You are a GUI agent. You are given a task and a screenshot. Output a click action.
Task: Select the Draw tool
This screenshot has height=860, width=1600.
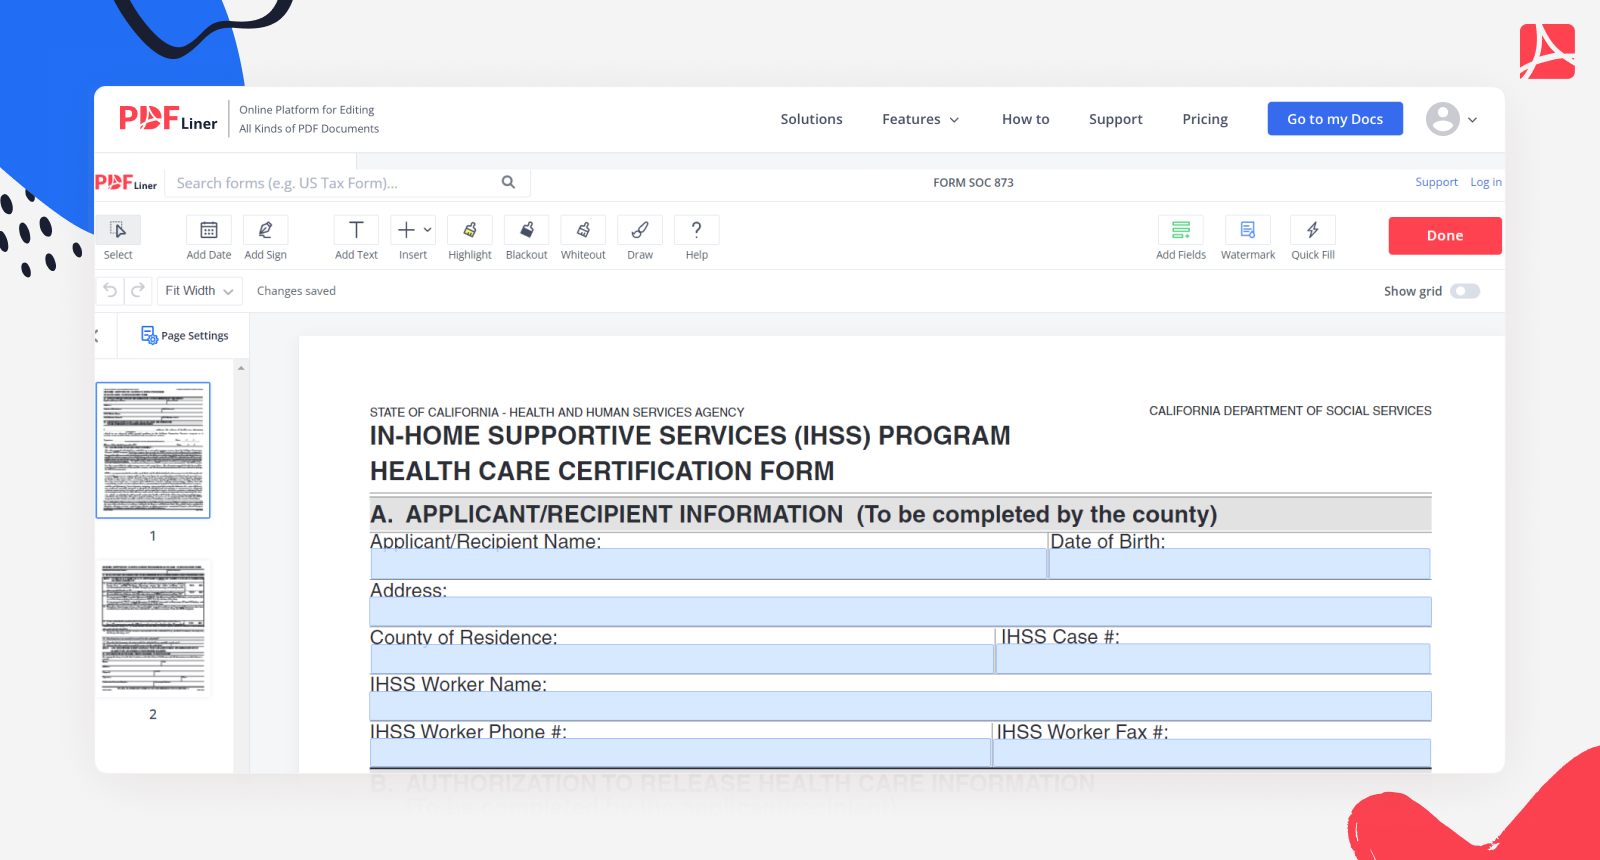[640, 231]
